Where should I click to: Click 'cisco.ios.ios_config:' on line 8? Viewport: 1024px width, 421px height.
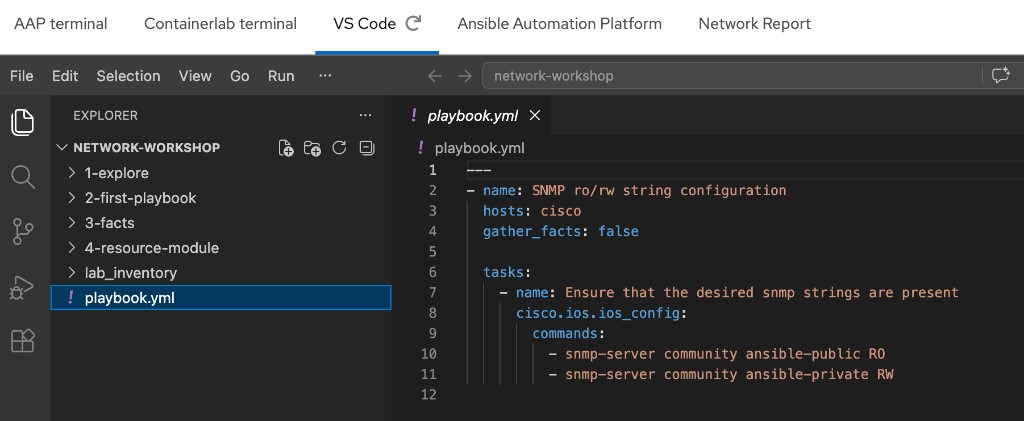[x=601, y=313]
